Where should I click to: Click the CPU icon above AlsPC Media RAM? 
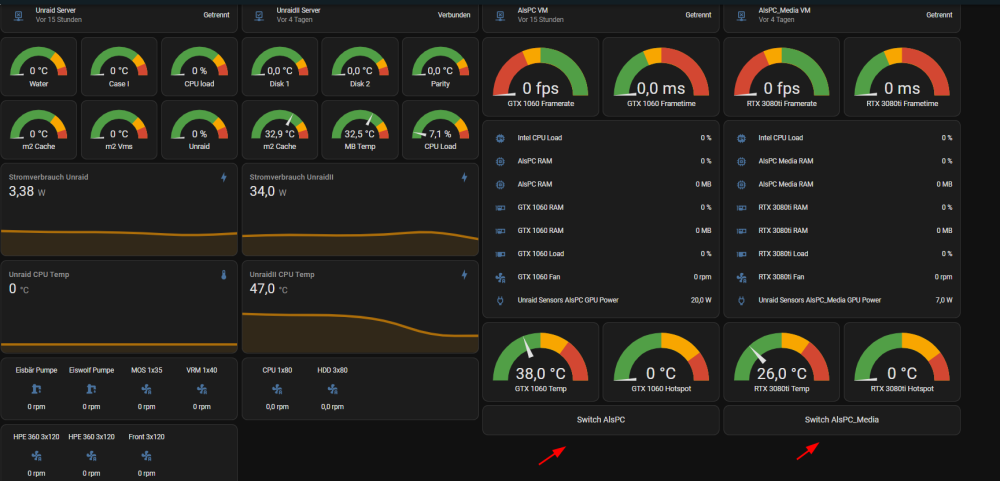[x=741, y=138]
